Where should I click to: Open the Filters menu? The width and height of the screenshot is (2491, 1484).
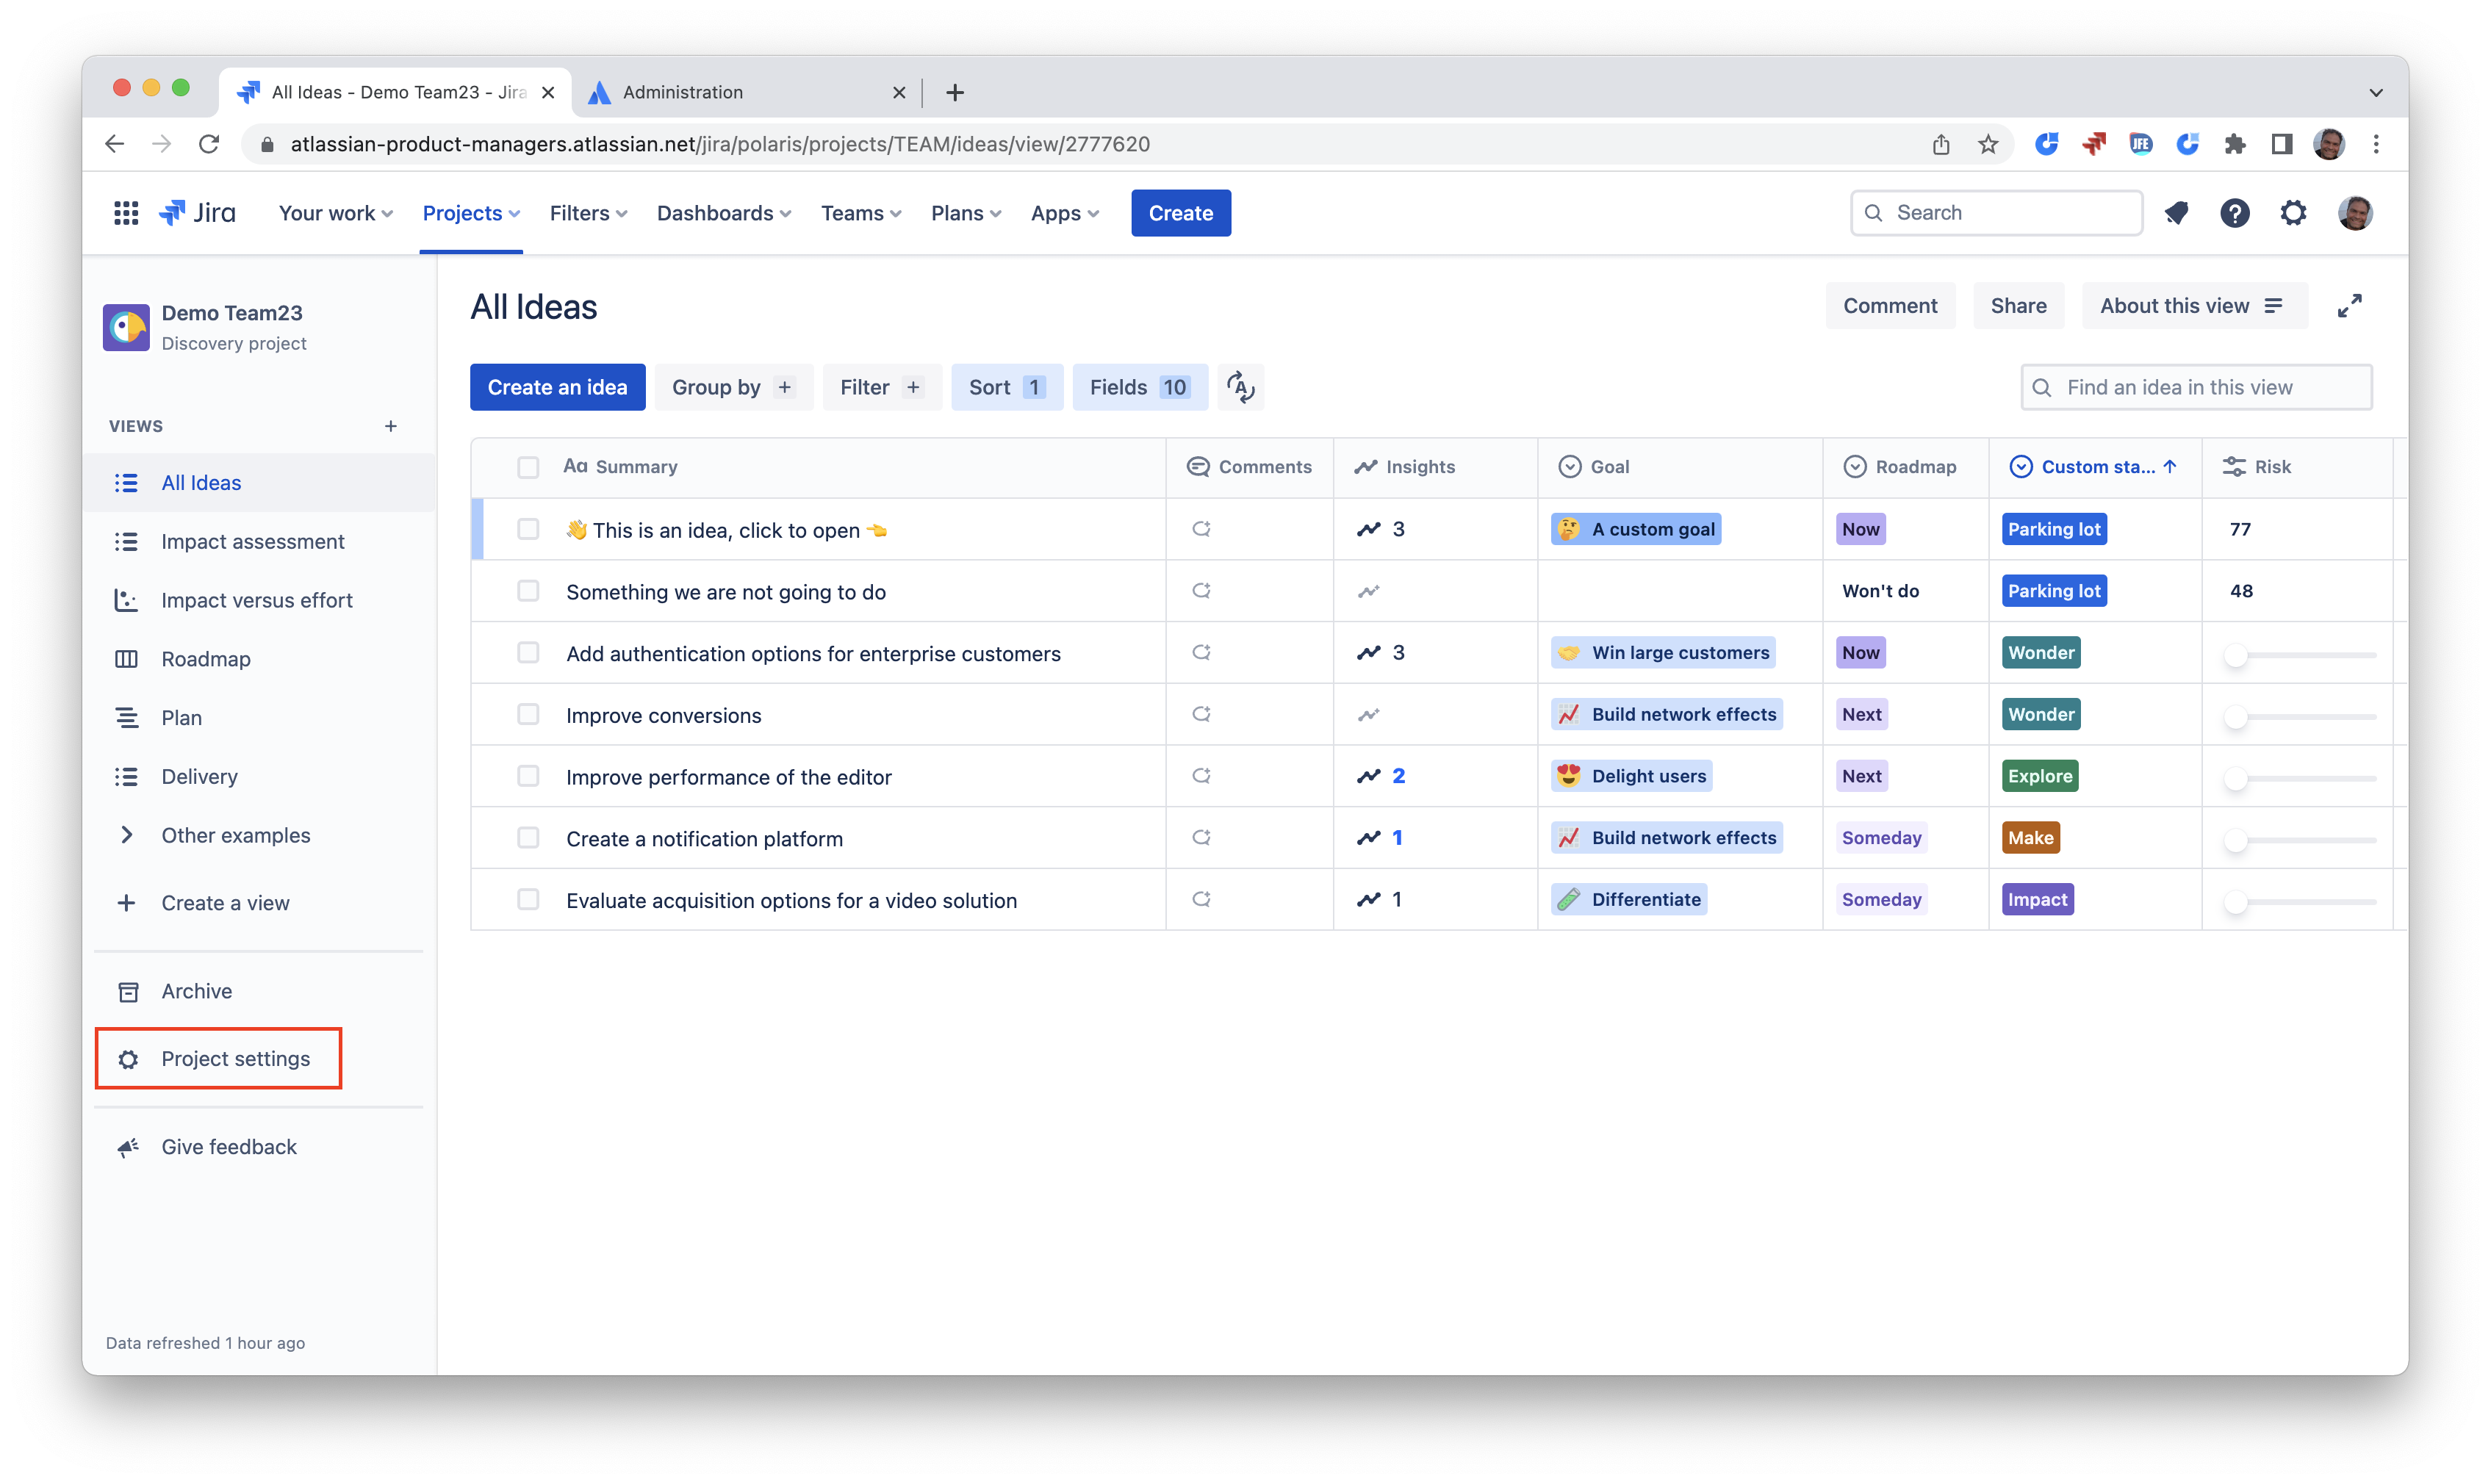click(x=587, y=212)
